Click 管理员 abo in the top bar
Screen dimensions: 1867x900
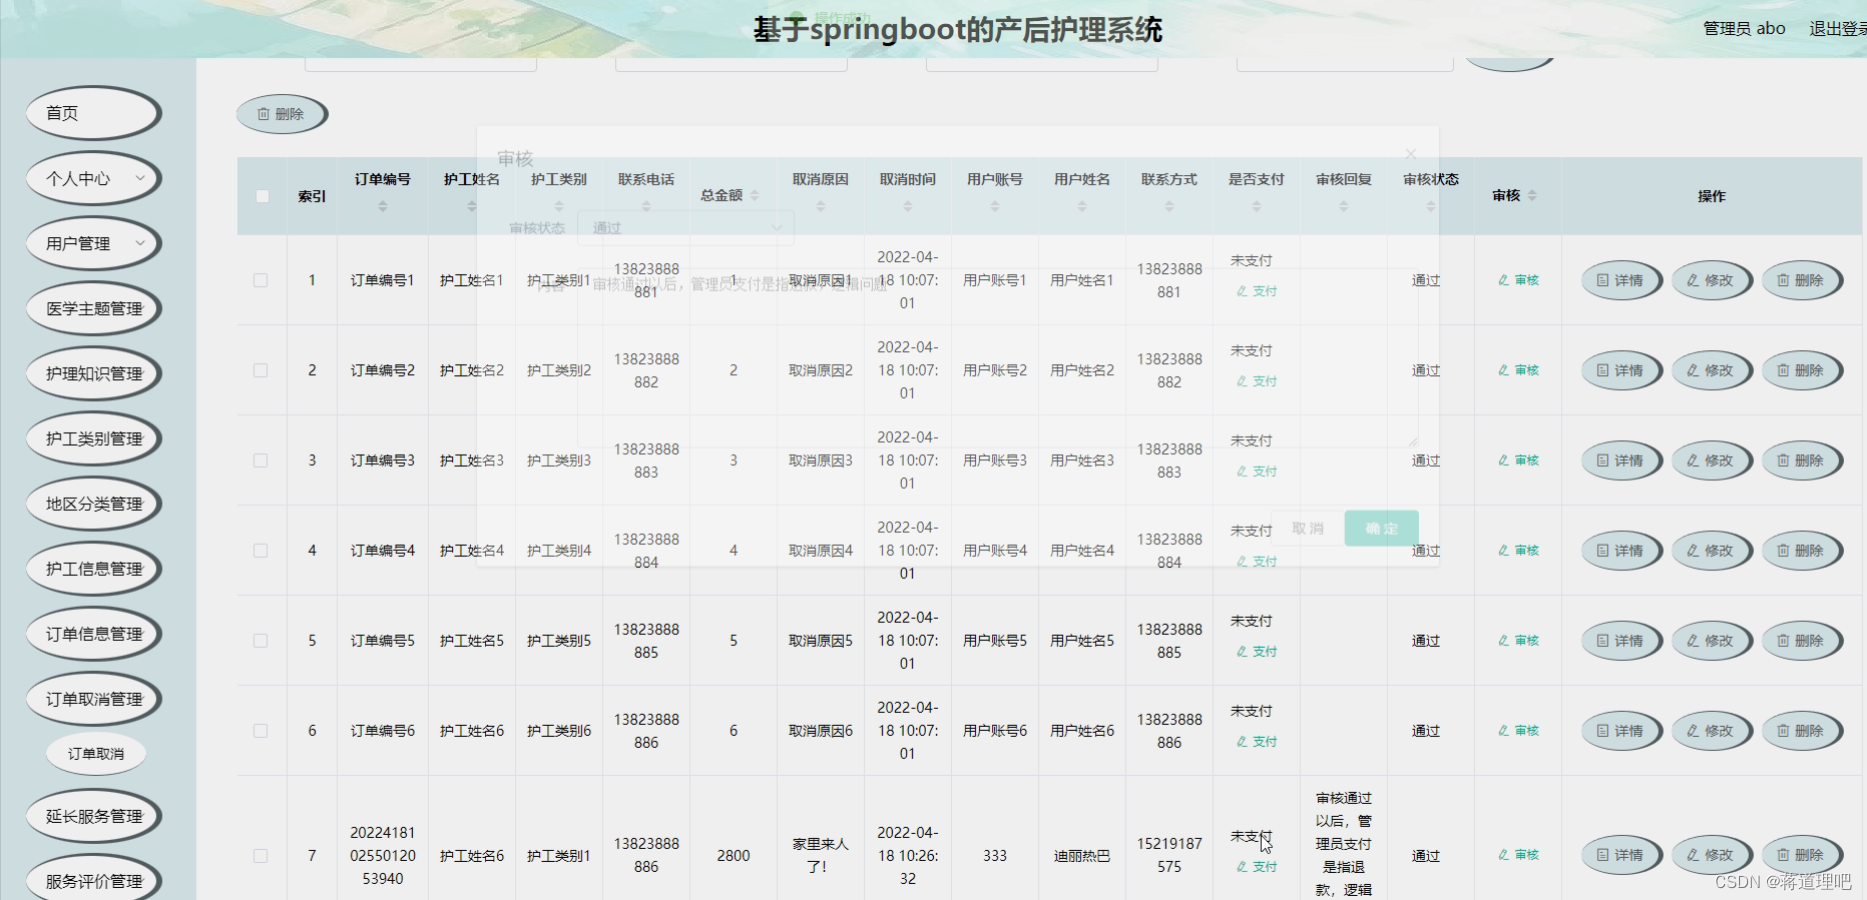point(1744,29)
